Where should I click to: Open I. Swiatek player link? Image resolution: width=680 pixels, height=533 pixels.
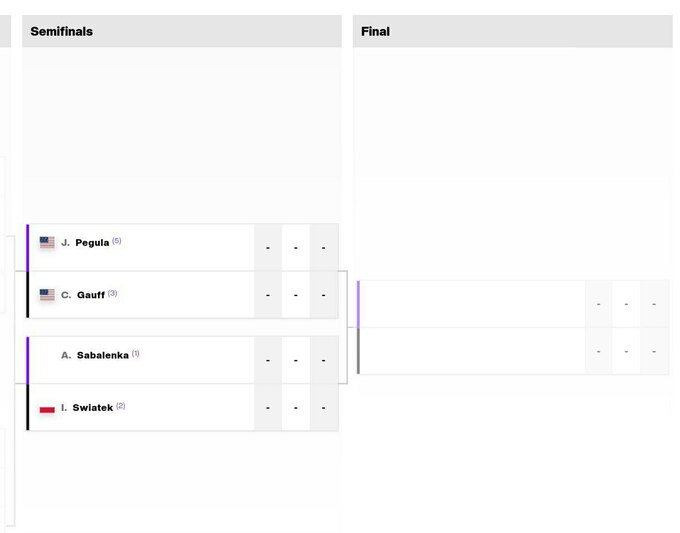point(87,408)
